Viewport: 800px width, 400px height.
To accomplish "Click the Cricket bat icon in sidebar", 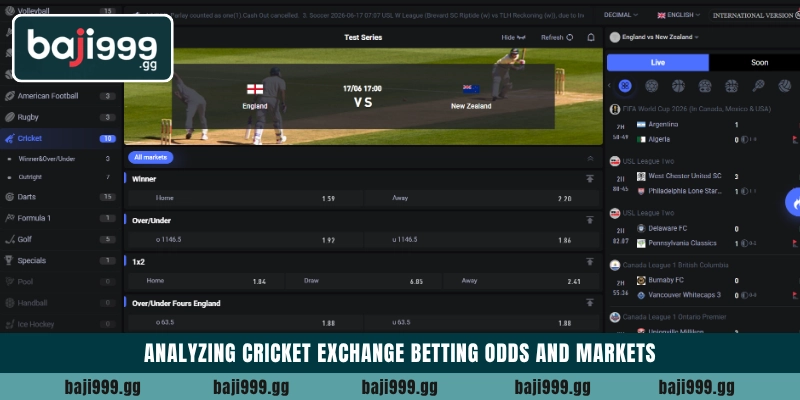I will pos(9,138).
